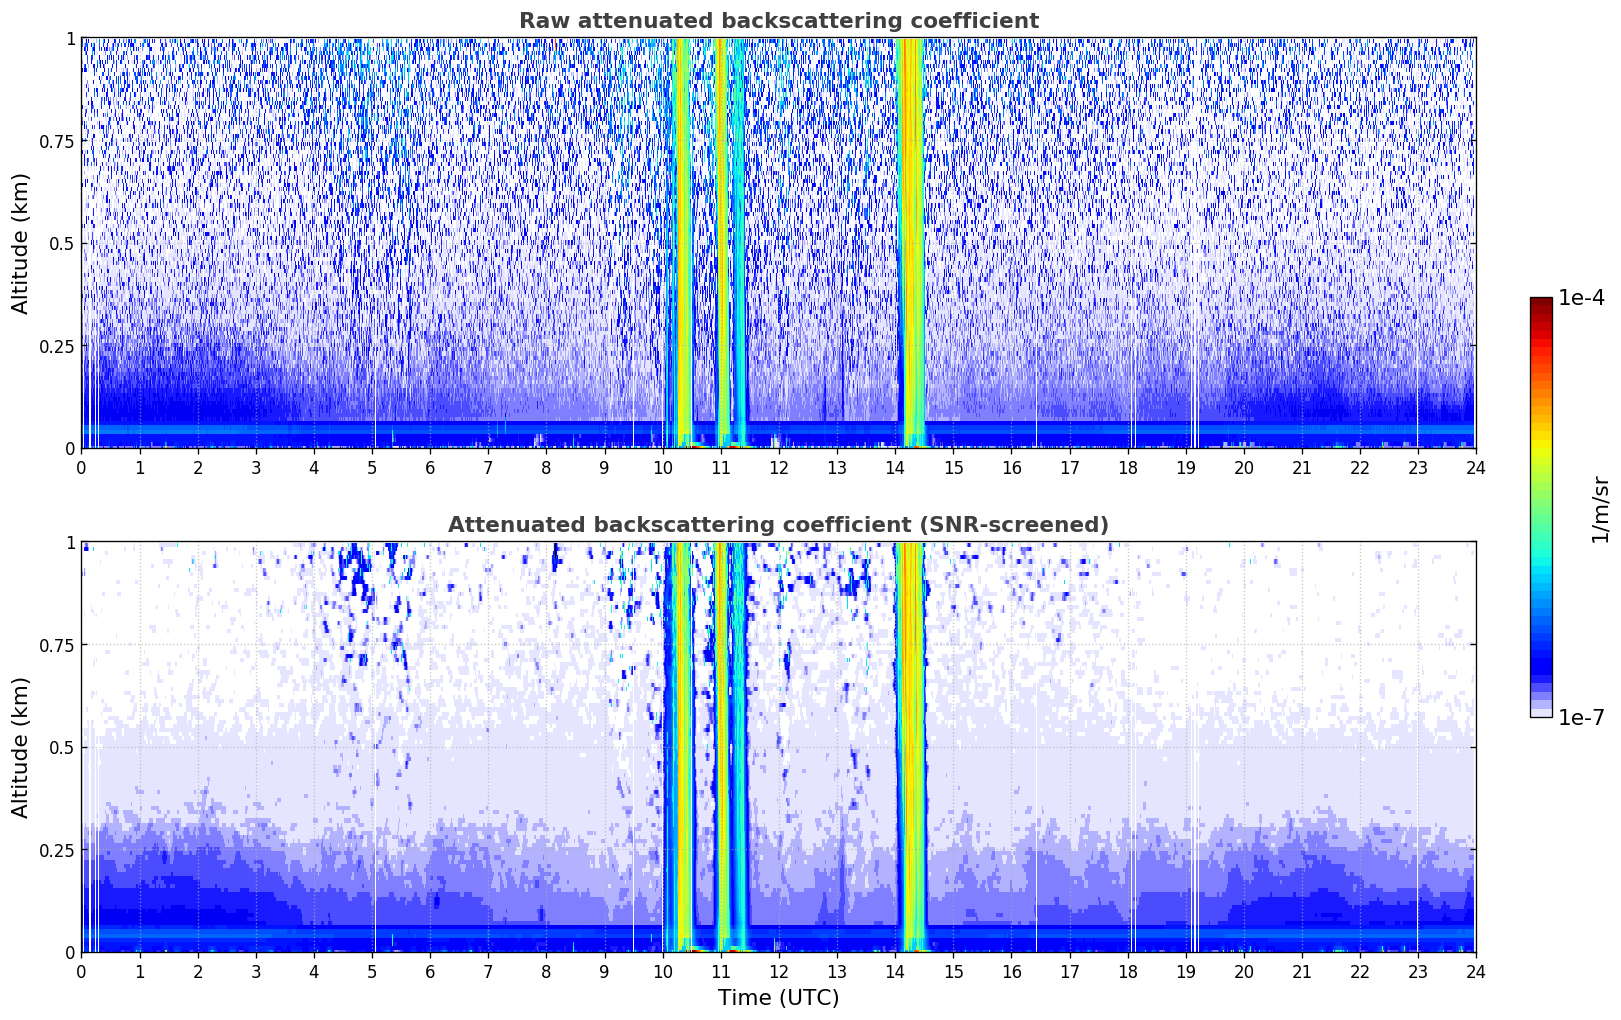Click the yellow signal column near 11 UTC, bottom plot
The image size is (1621, 1020).
click(x=722, y=747)
